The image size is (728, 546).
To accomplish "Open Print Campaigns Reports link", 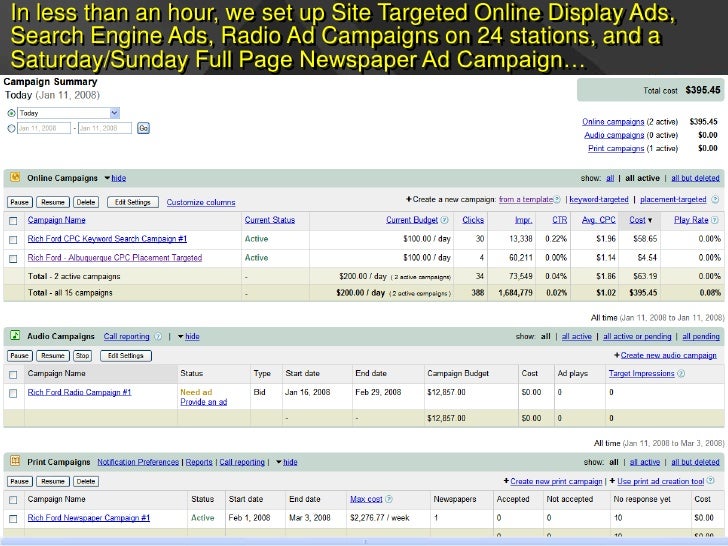I will click(199, 462).
